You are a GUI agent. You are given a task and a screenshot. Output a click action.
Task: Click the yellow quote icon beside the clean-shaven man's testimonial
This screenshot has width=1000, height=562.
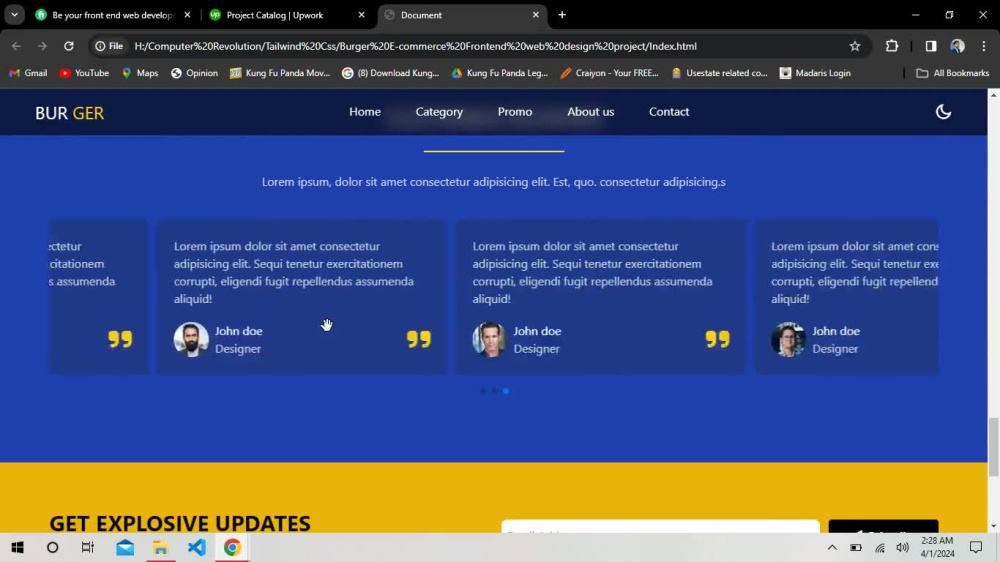[x=717, y=339]
